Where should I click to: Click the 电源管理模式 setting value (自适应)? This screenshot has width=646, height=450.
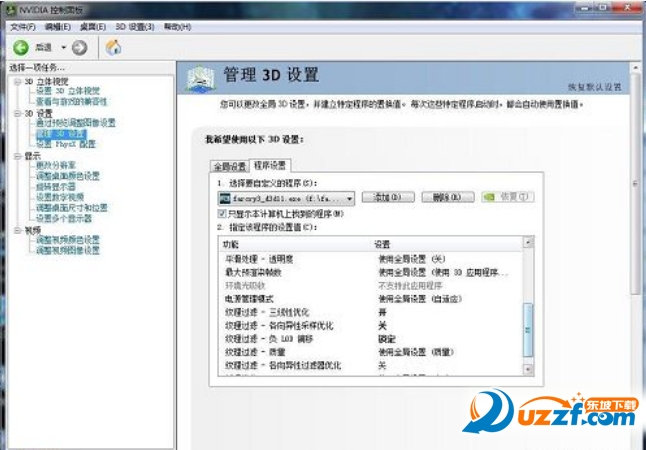coord(420,299)
